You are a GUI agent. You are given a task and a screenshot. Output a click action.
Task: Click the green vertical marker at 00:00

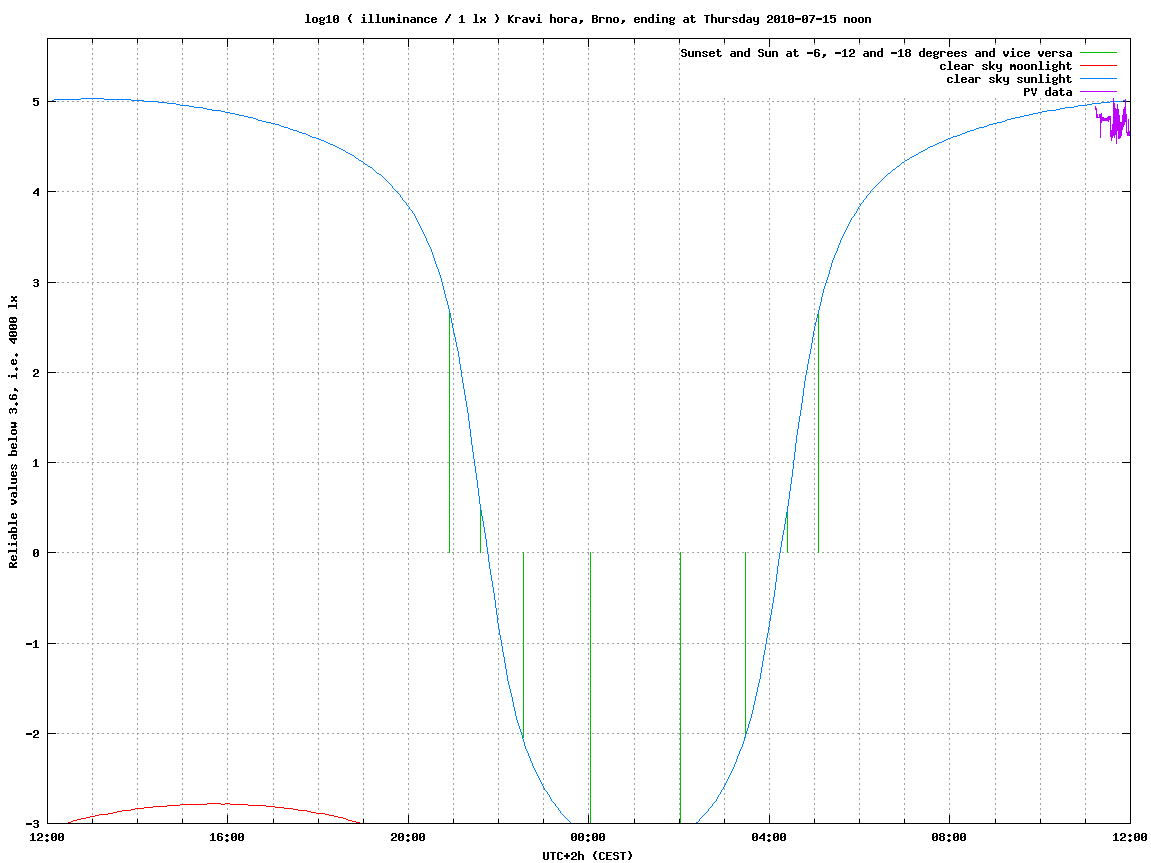pos(590,688)
